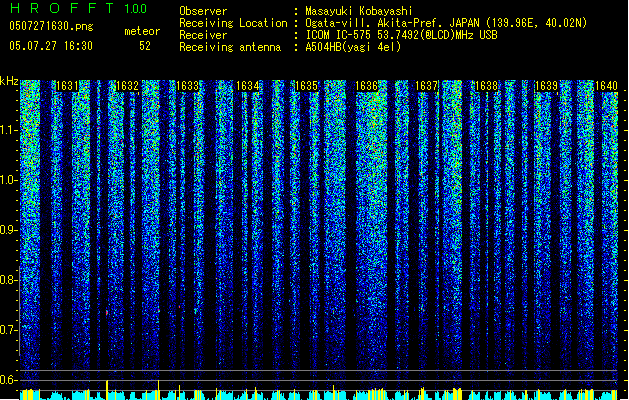
Task: Click the 0.6 frequency axis tick
Action: 9,380
